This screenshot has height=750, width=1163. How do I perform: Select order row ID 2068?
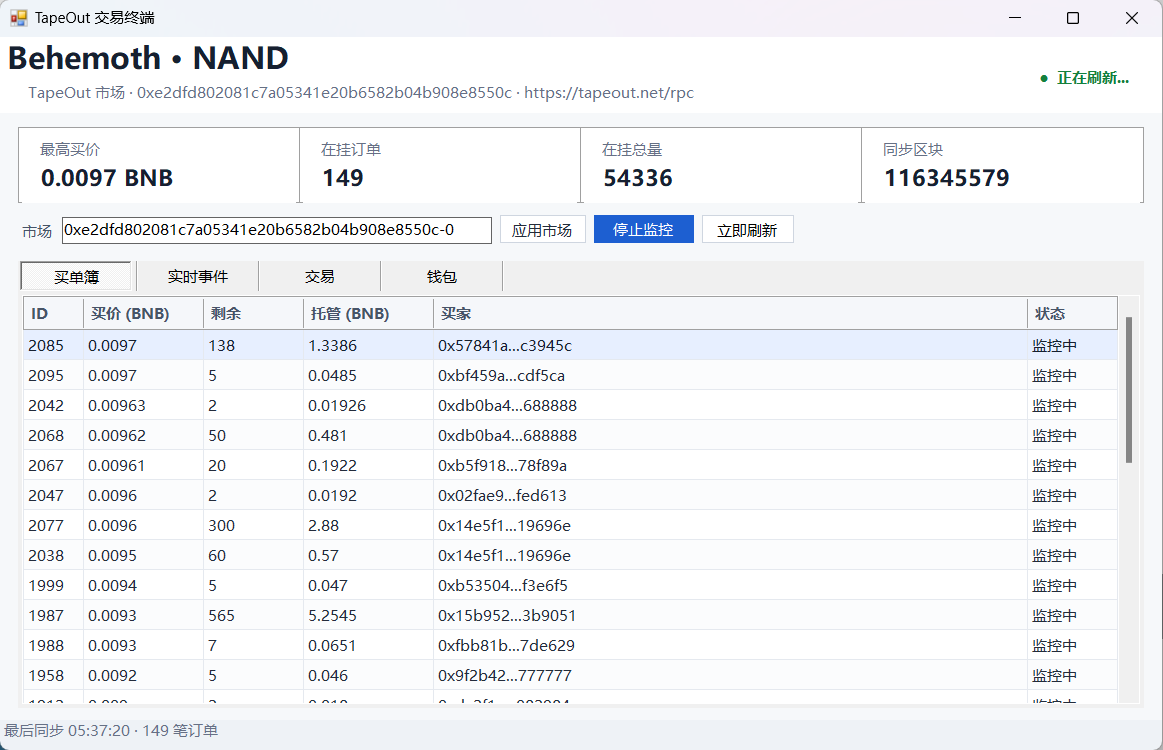click(570, 435)
